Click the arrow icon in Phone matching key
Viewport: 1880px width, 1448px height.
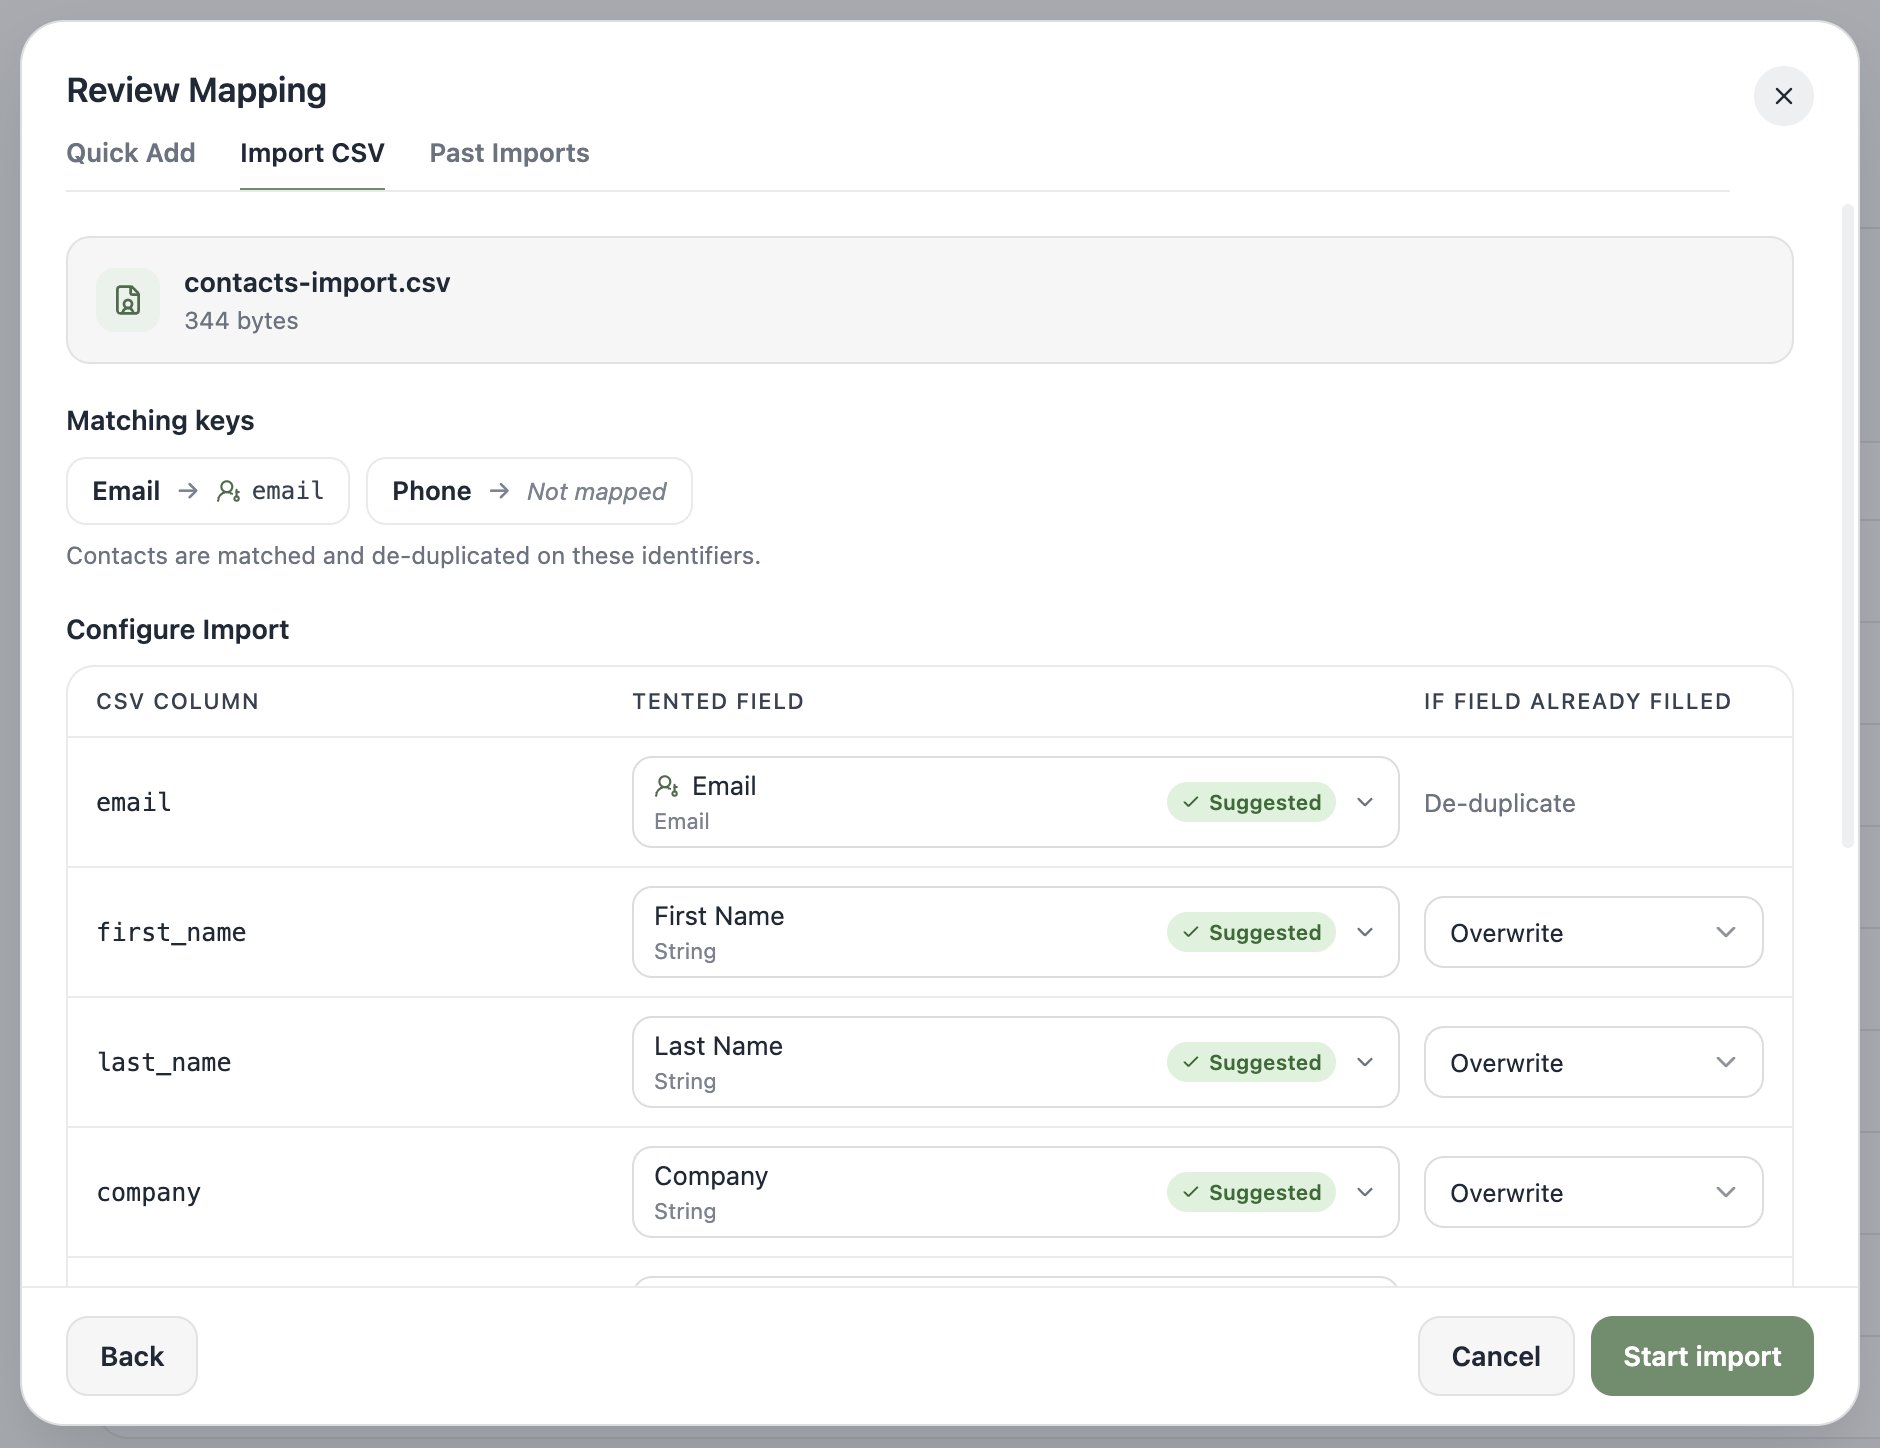500,491
